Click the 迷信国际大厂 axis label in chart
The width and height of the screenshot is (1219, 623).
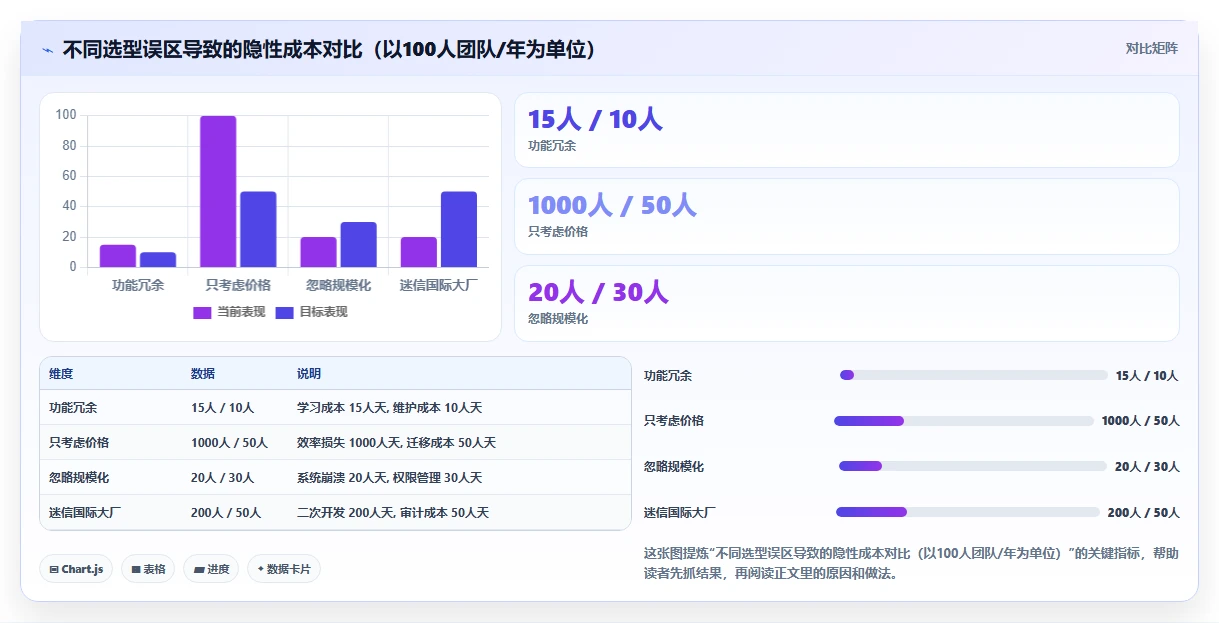(x=439, y=286)
